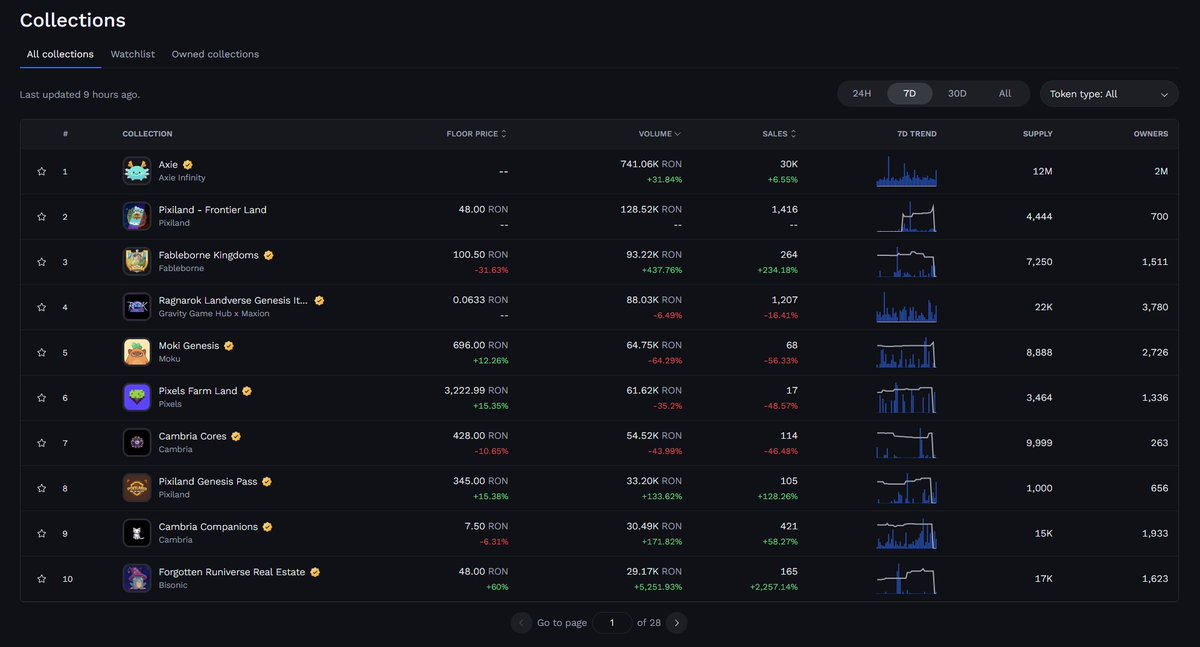Screen dimensions: 1200x647
Task: Click verified badge next to Cambria Cores
Action: click(x=236, y=436)
